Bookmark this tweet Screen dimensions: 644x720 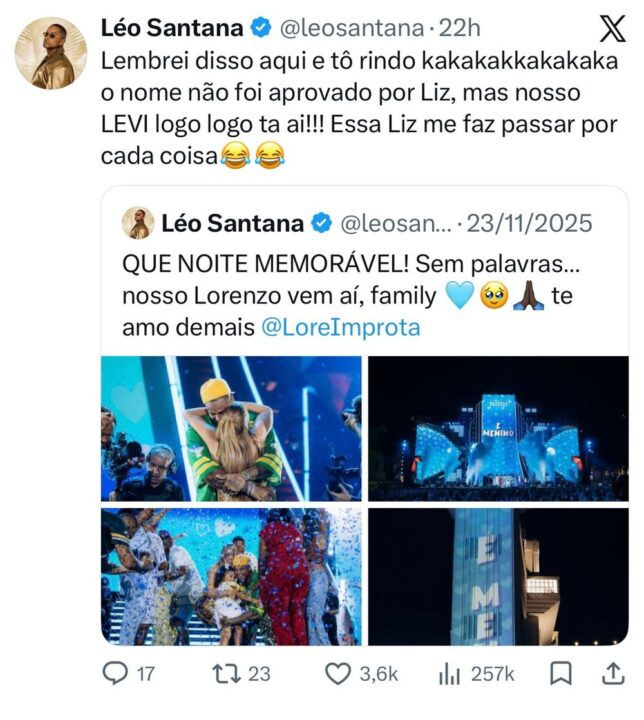pyautogui.click(x=563, y=673)
